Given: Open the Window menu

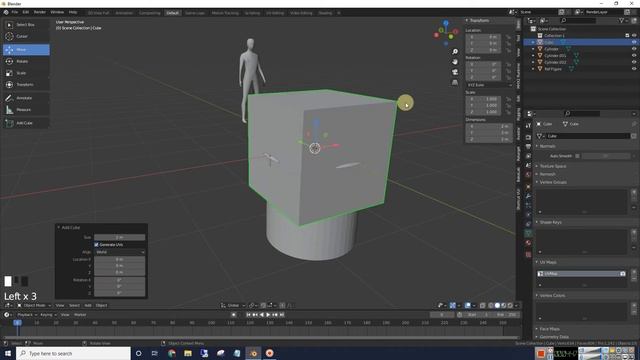Looking at the screenshot, I should [57, 13].
